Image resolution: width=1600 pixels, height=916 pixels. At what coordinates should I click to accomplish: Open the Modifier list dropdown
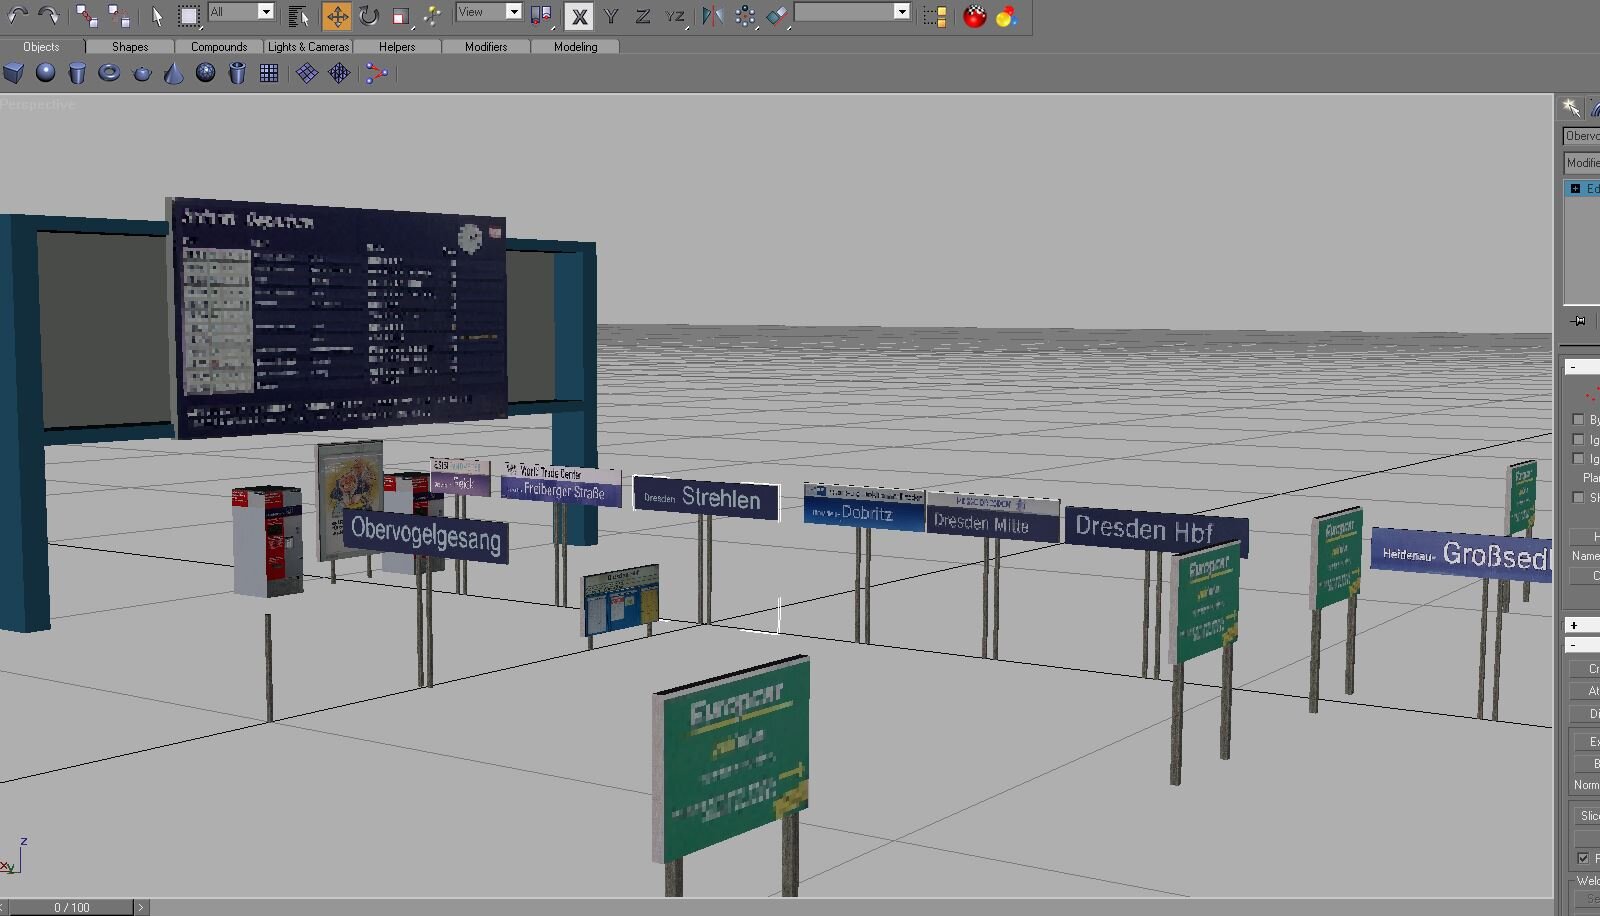[1582, 163]
